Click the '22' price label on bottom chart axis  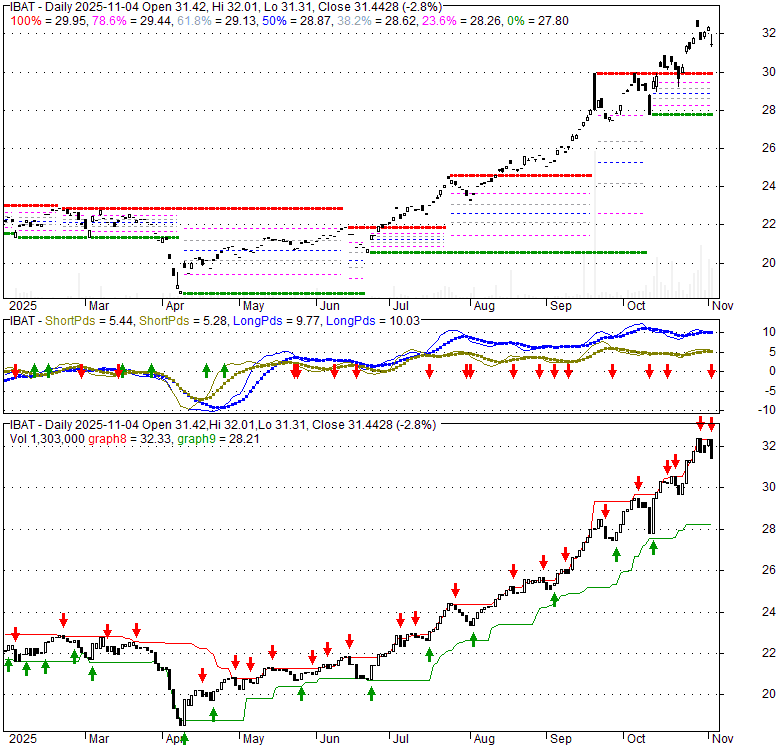tap(769, 652)
